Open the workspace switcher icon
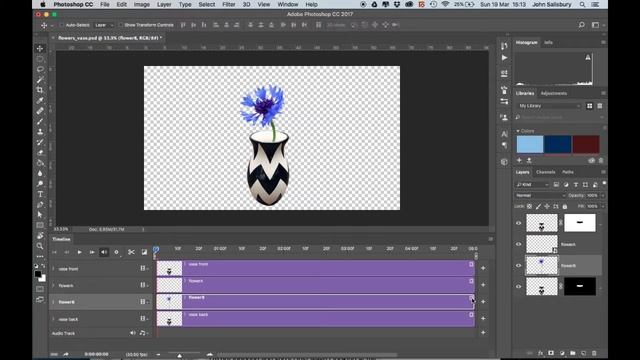 pyautogui.click(x=596, y=25)
